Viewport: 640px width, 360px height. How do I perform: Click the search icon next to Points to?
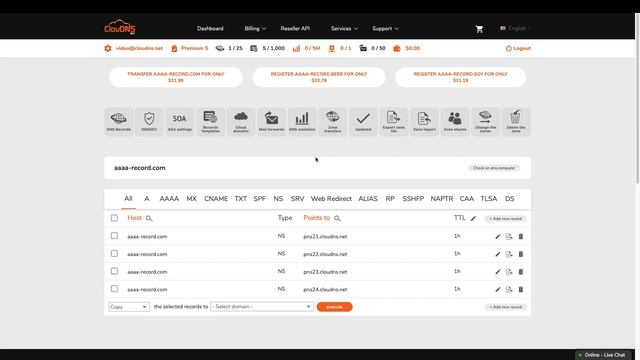pos(337,218)
